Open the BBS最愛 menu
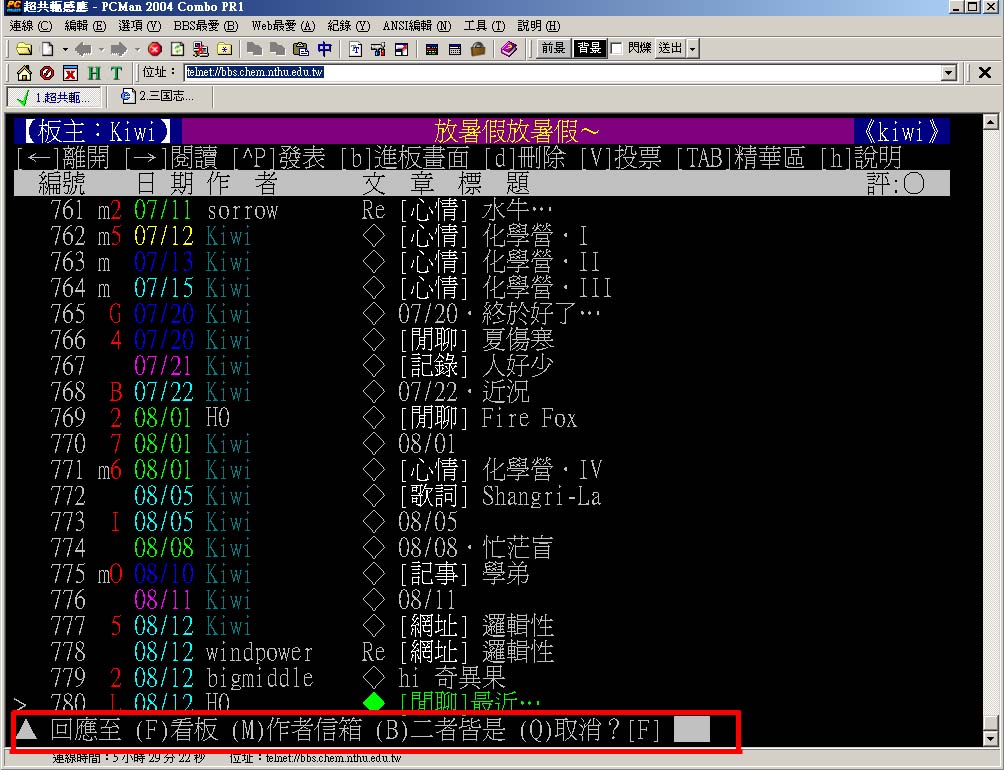Viewport: 1004px width, 770px height. 210,26
